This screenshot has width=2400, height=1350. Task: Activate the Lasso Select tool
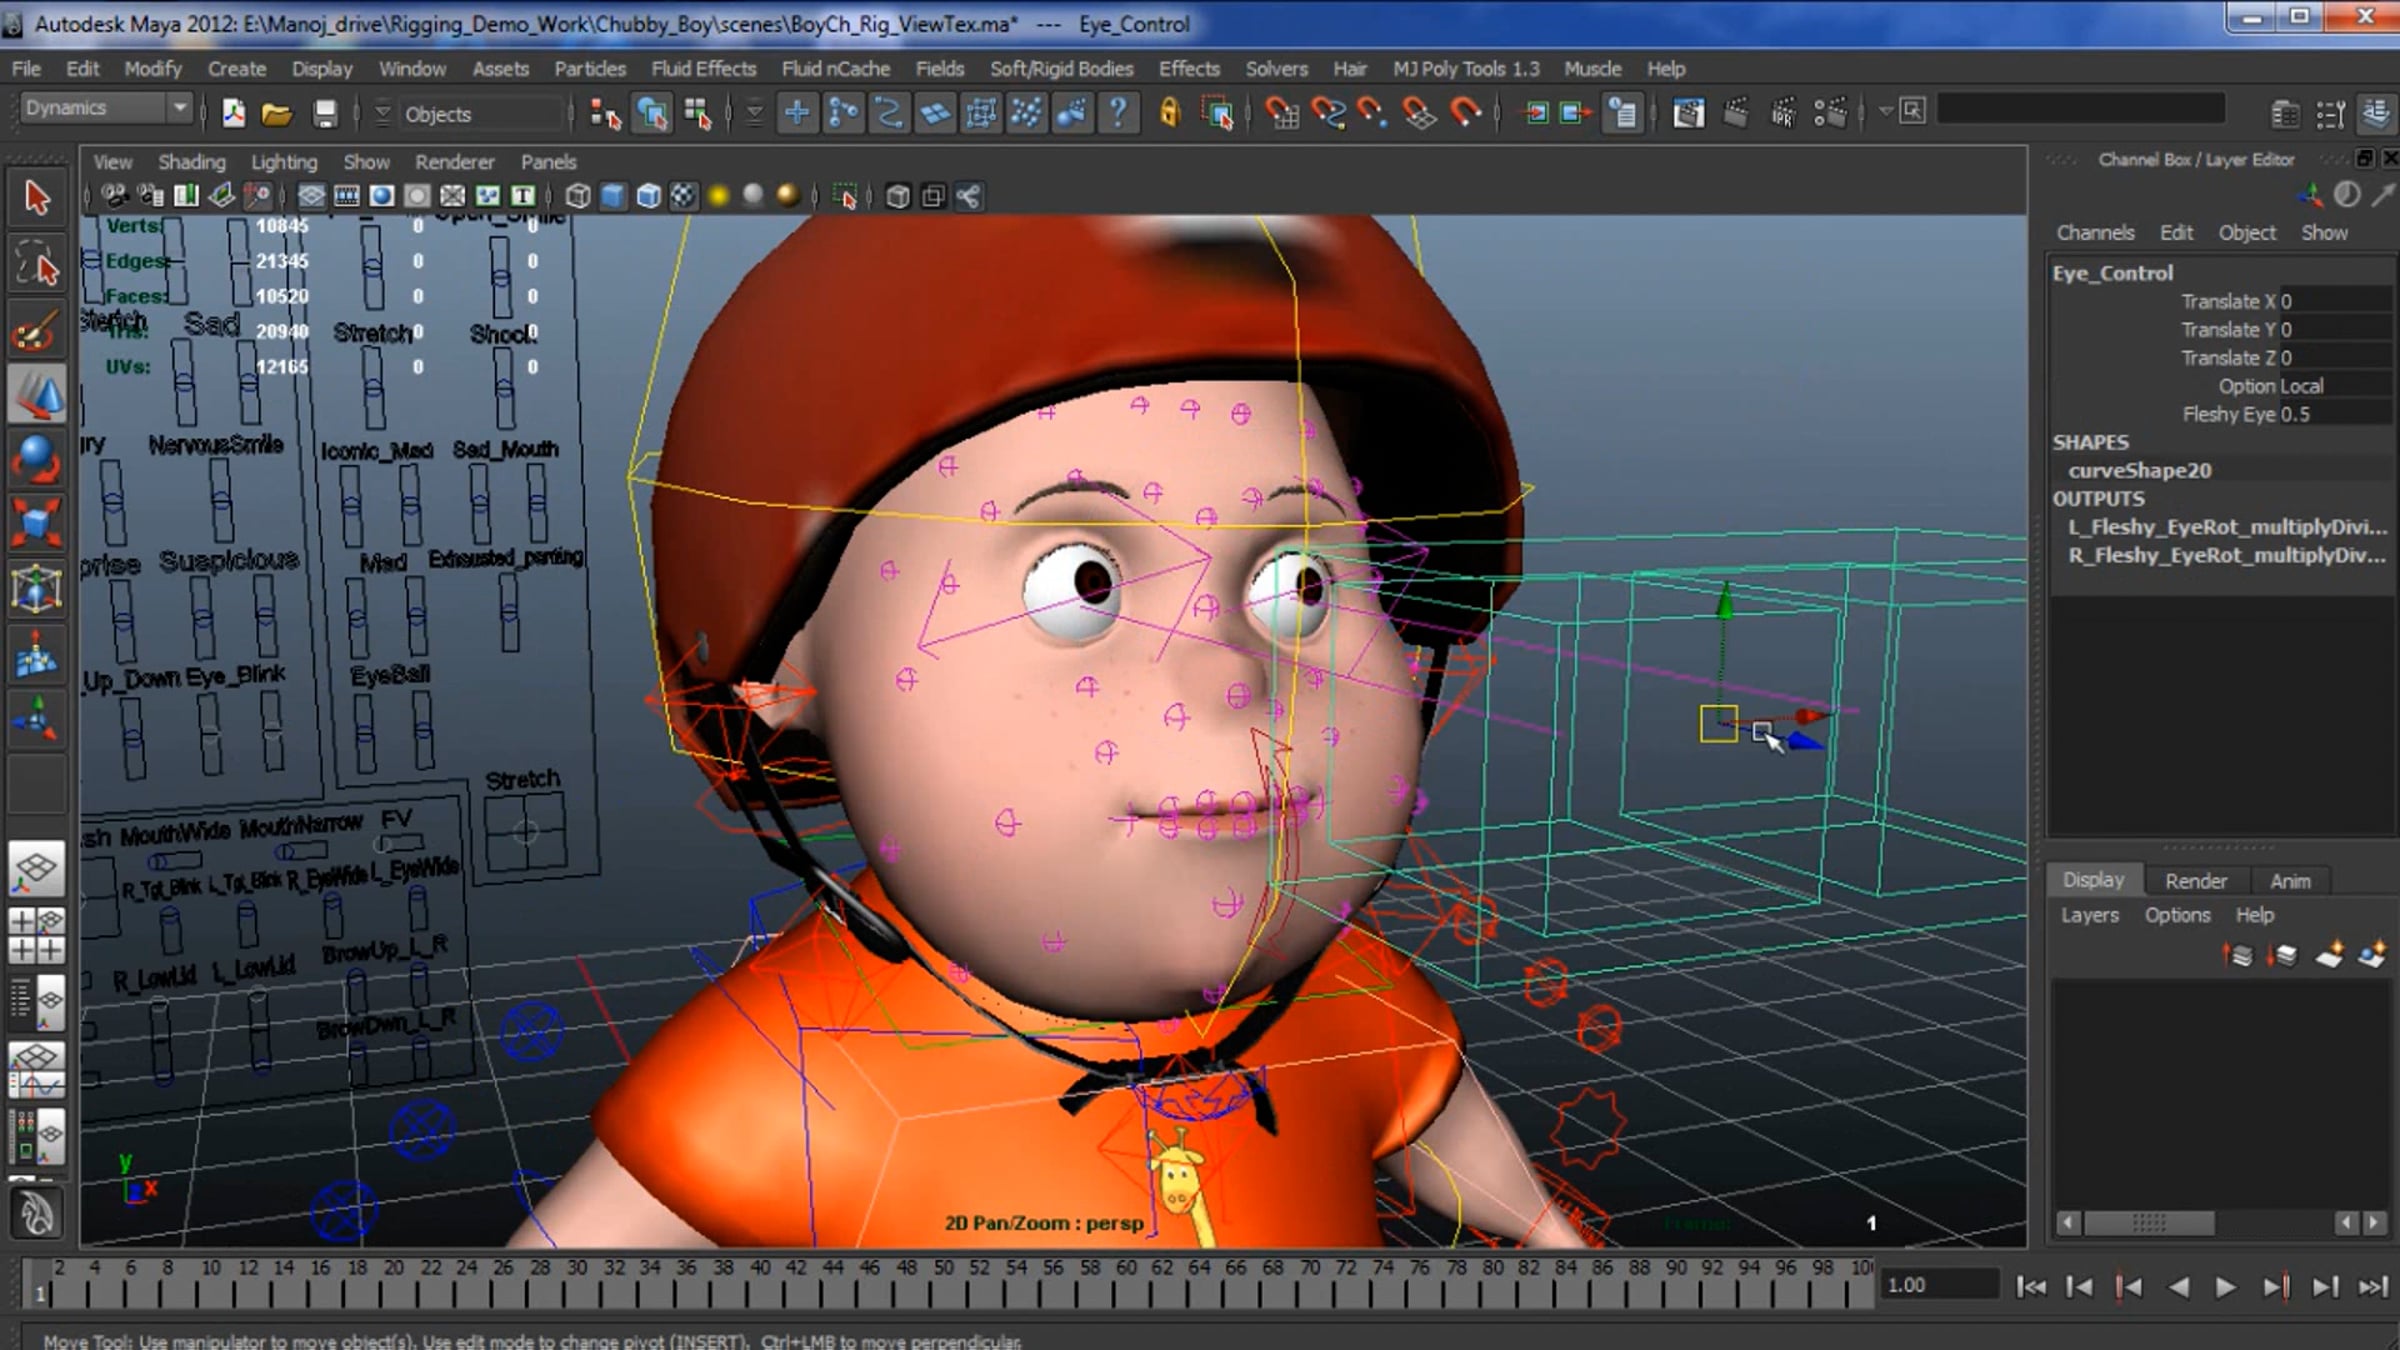coord(37,263)
